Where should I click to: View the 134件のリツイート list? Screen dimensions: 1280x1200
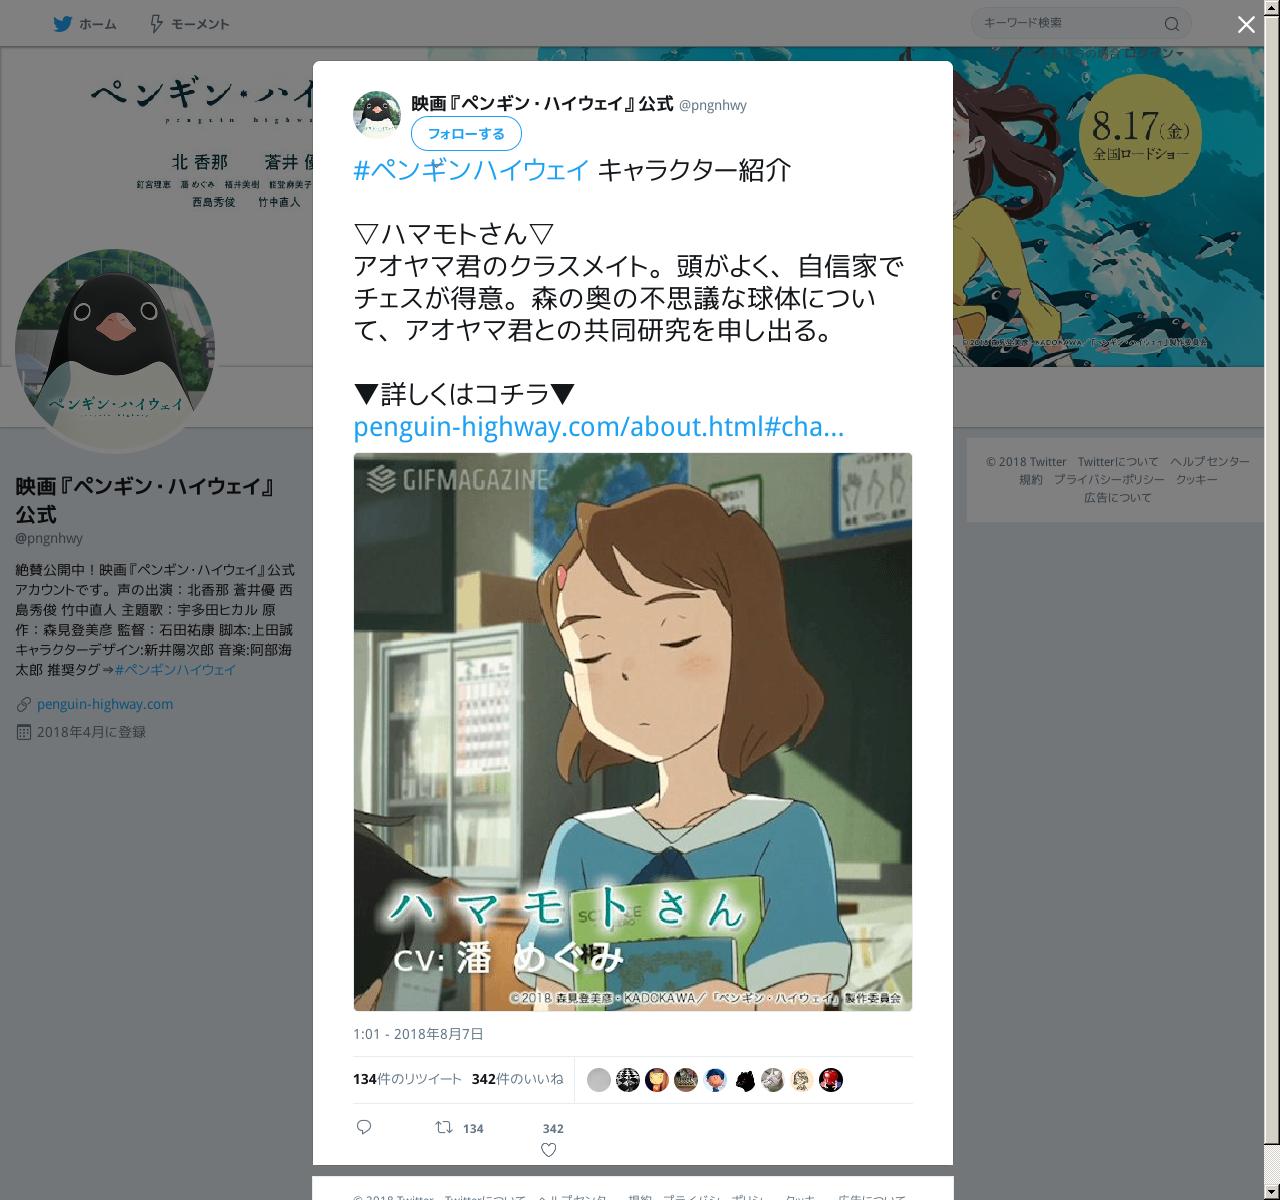(x=407, y=1079)
